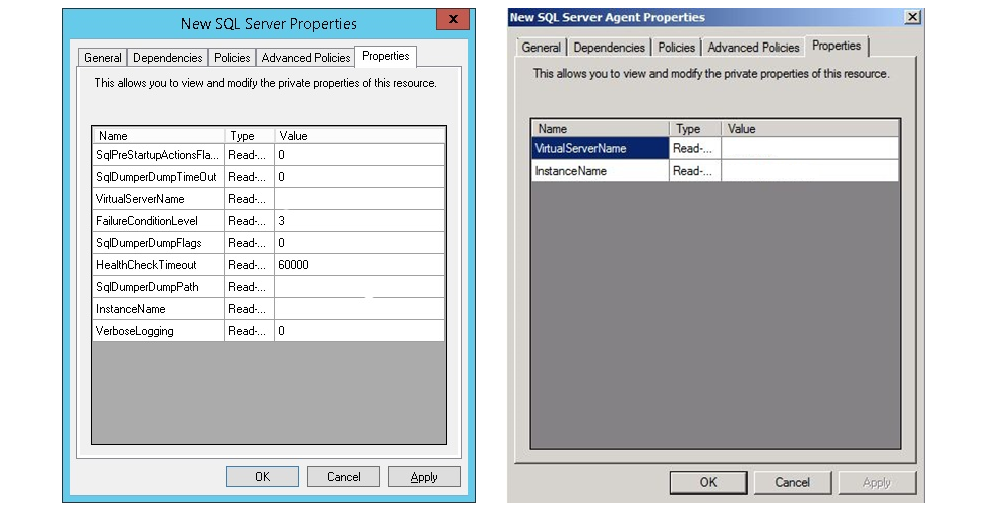
Task: Sort by Value column in Agent Properties
Action: click(810, 129)
